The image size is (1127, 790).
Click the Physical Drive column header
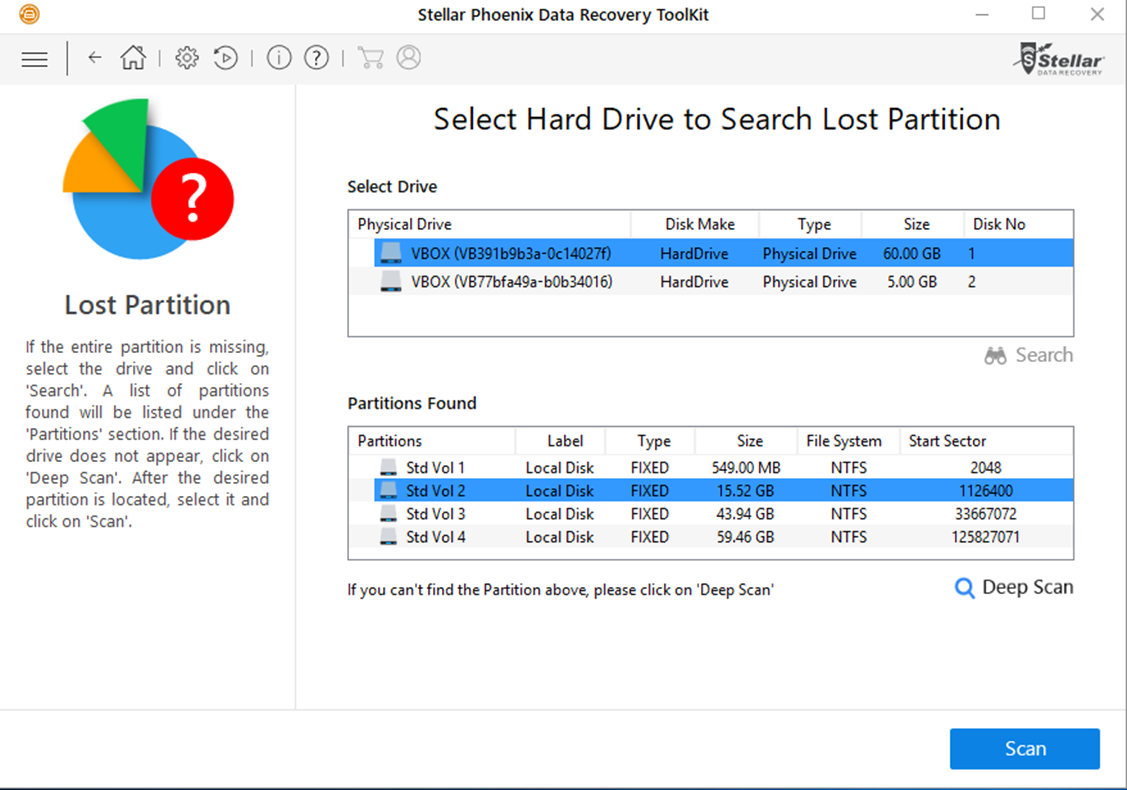point(490,224)
